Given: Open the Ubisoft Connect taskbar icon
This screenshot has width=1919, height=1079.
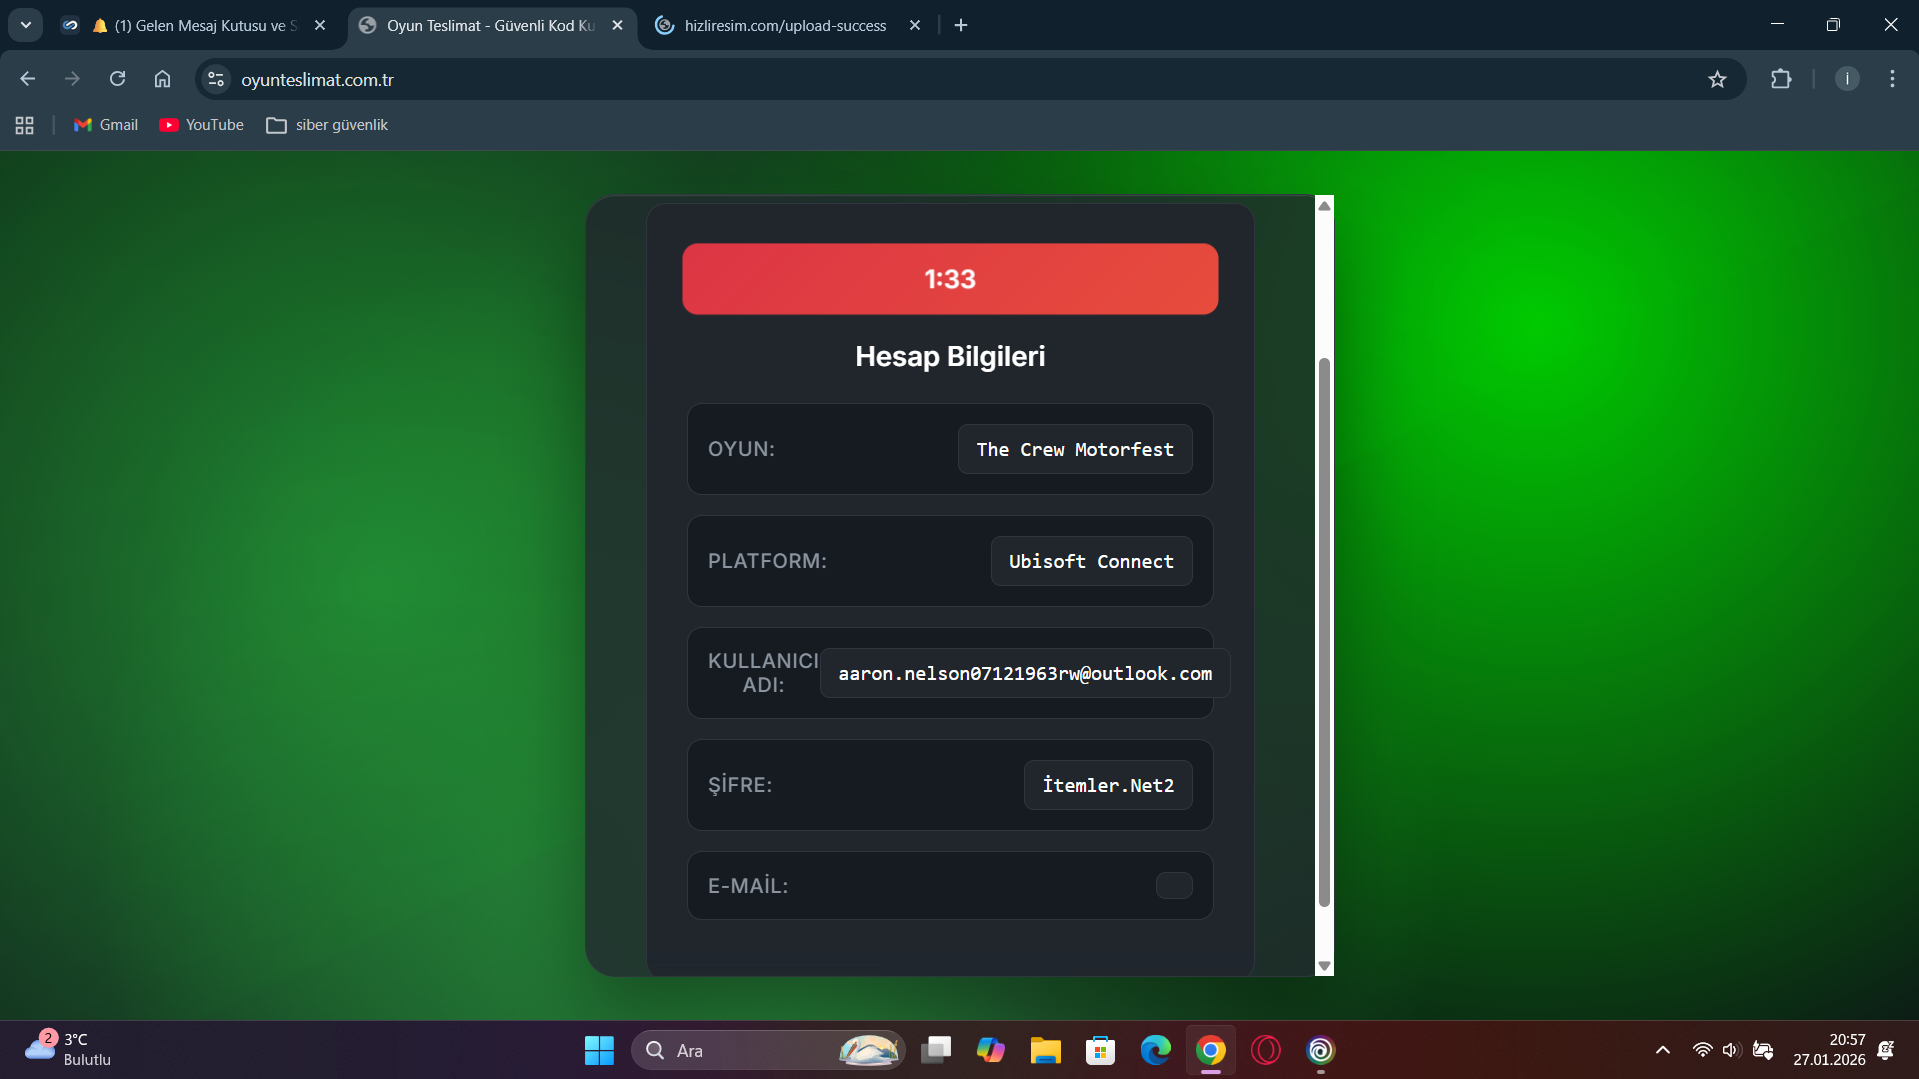Looking at the screenshot, I should [1321, 1050].
